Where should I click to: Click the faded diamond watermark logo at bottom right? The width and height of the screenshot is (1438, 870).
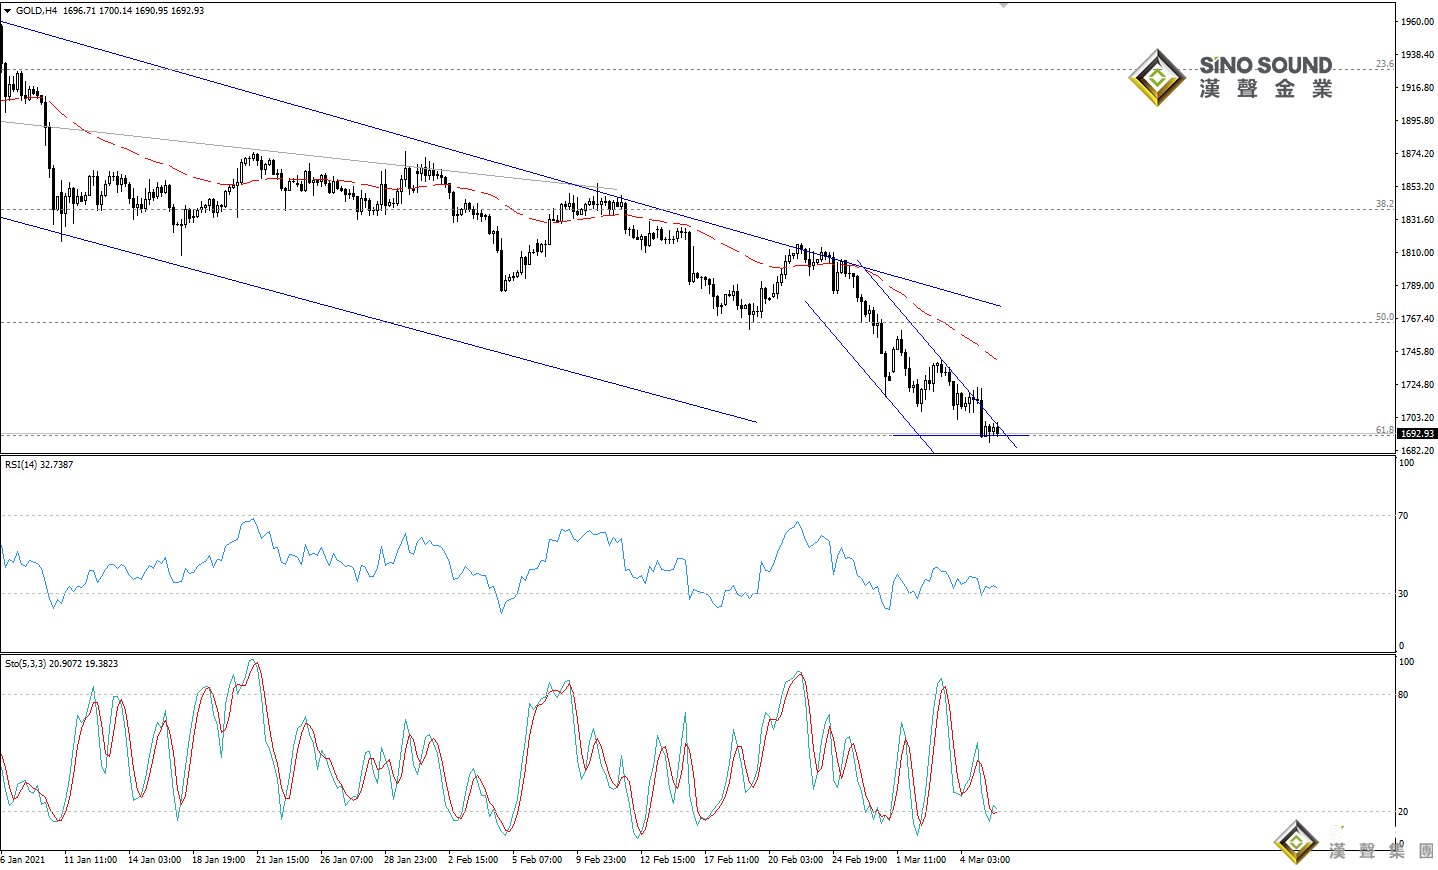pyautogui.click(x=1296, y=842)
